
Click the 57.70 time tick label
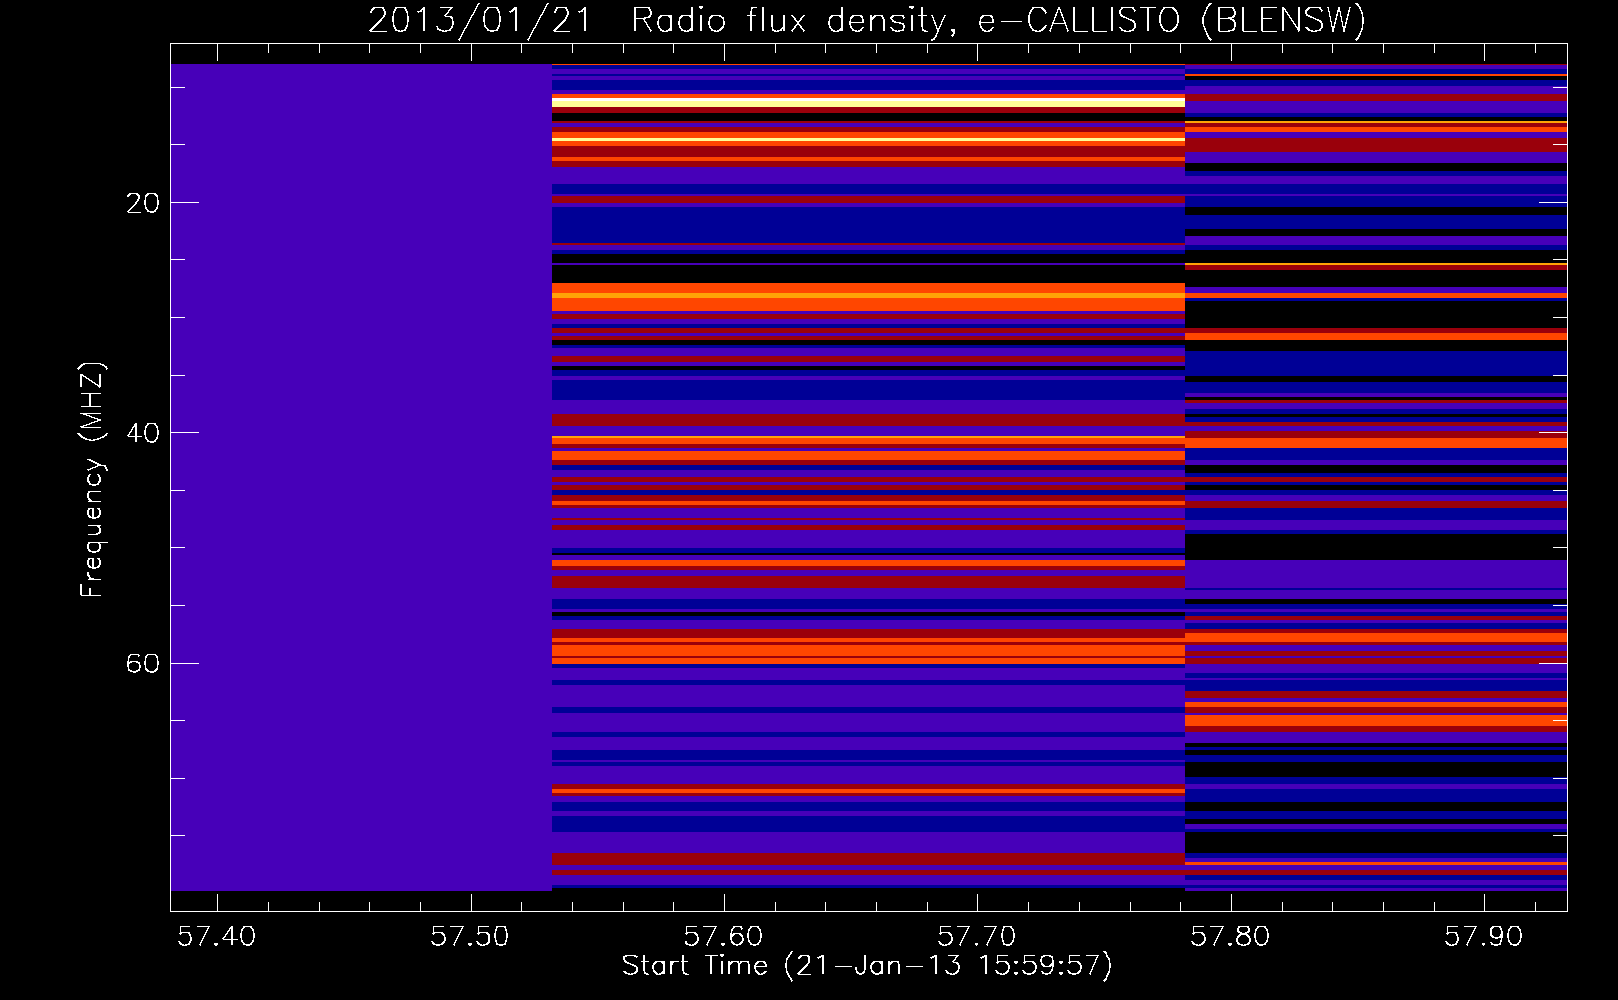(976, 936)
